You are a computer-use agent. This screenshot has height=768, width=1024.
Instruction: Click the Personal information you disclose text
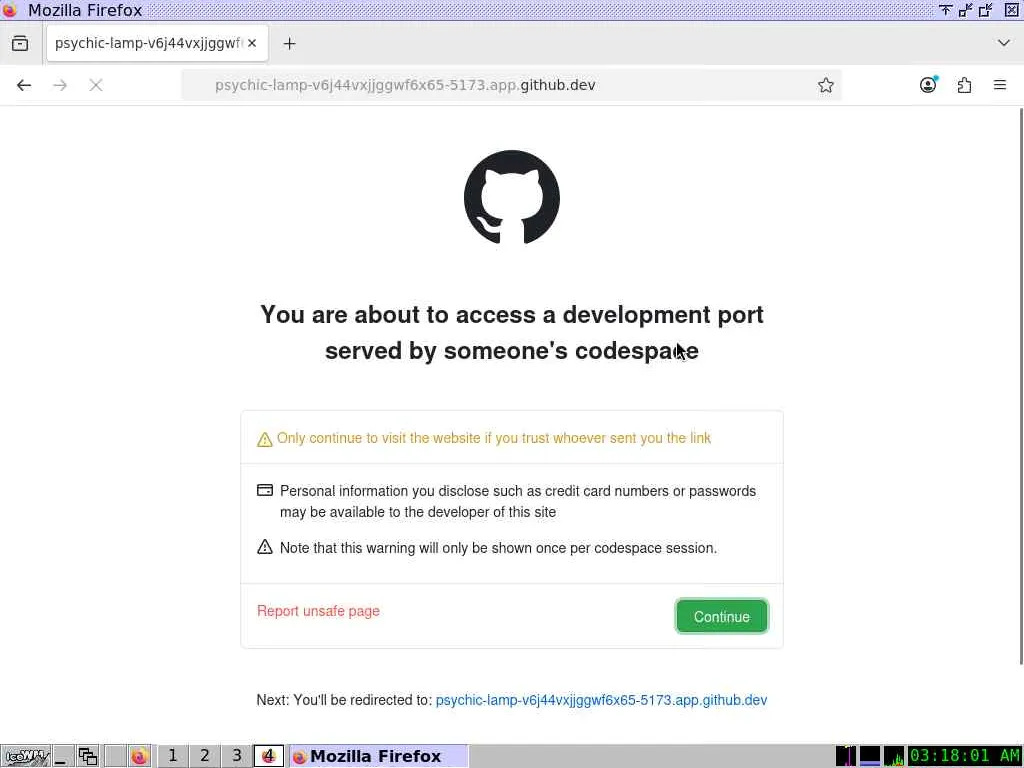point(518,501)
